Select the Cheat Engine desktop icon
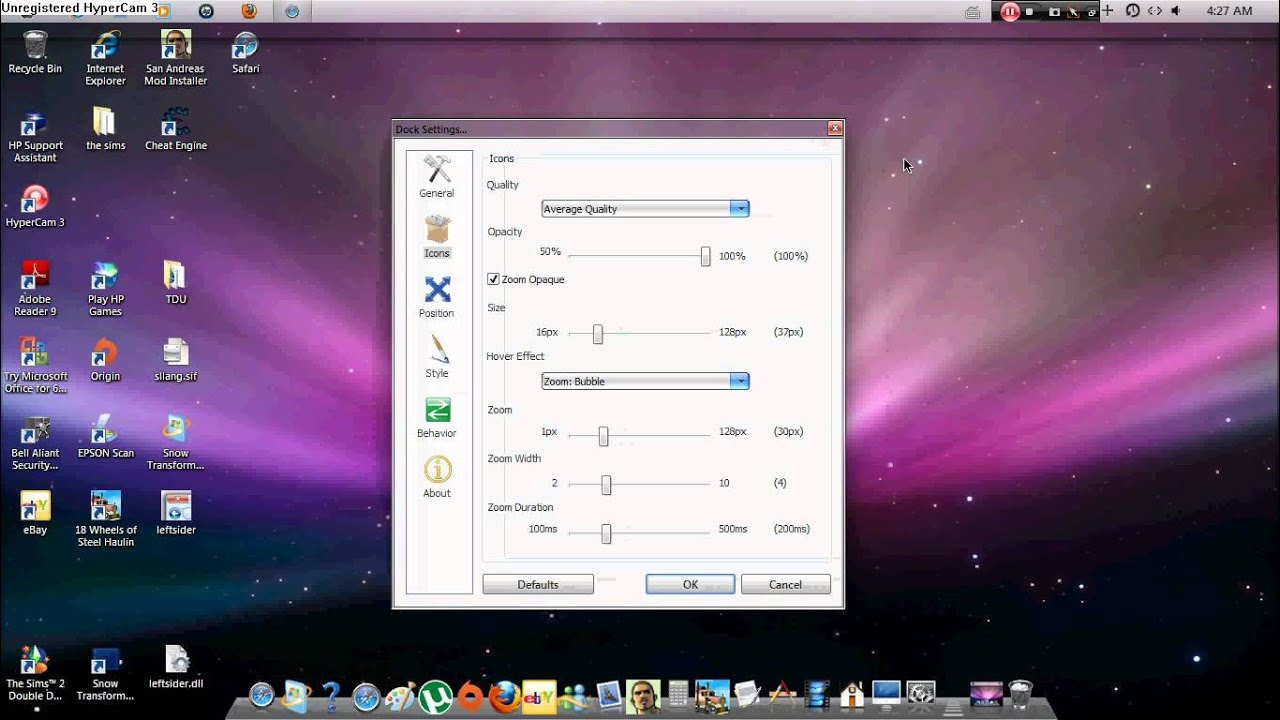The height and width of the screenshot is (720, 1280). (176, 129)
